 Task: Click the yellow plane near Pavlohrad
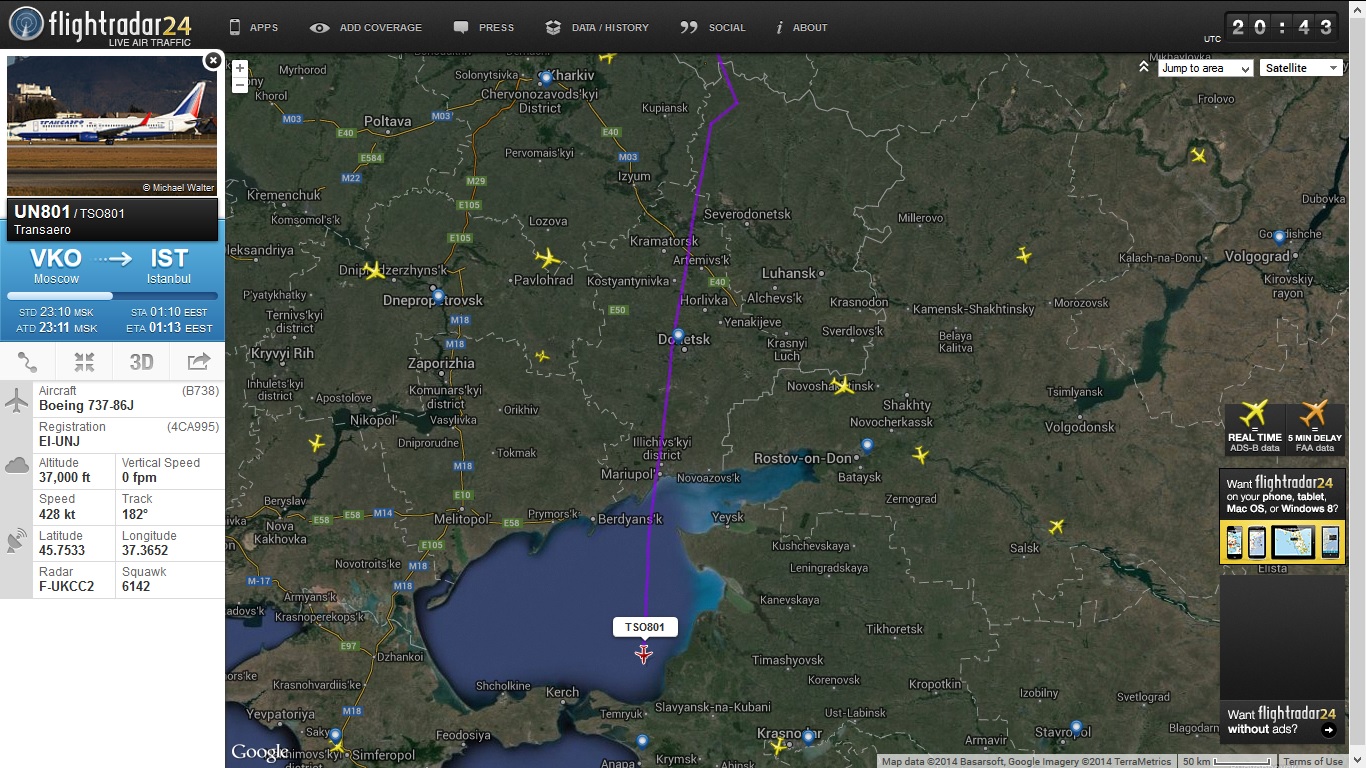(547, 259)
